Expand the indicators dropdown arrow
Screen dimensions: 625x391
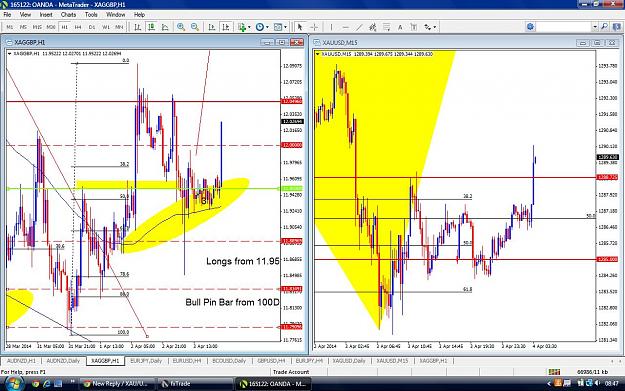coord(249,27)
